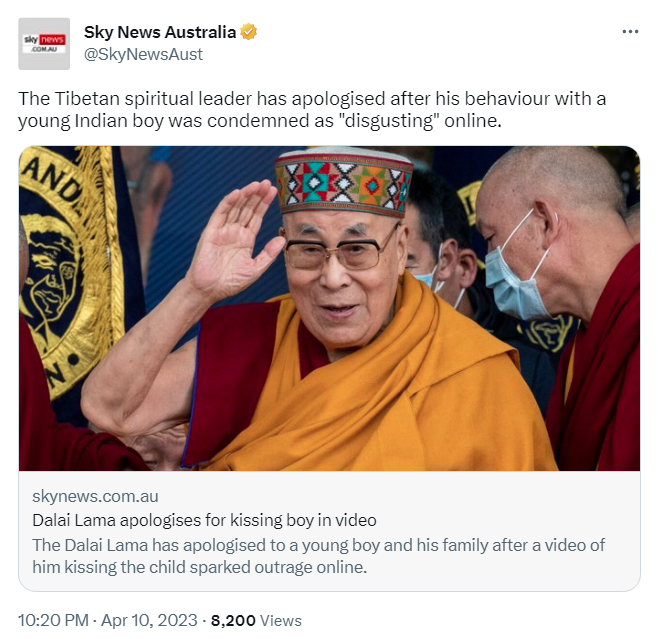658x639 pixels.
Task: Click the "Views" label
Action: pos(281,621)
